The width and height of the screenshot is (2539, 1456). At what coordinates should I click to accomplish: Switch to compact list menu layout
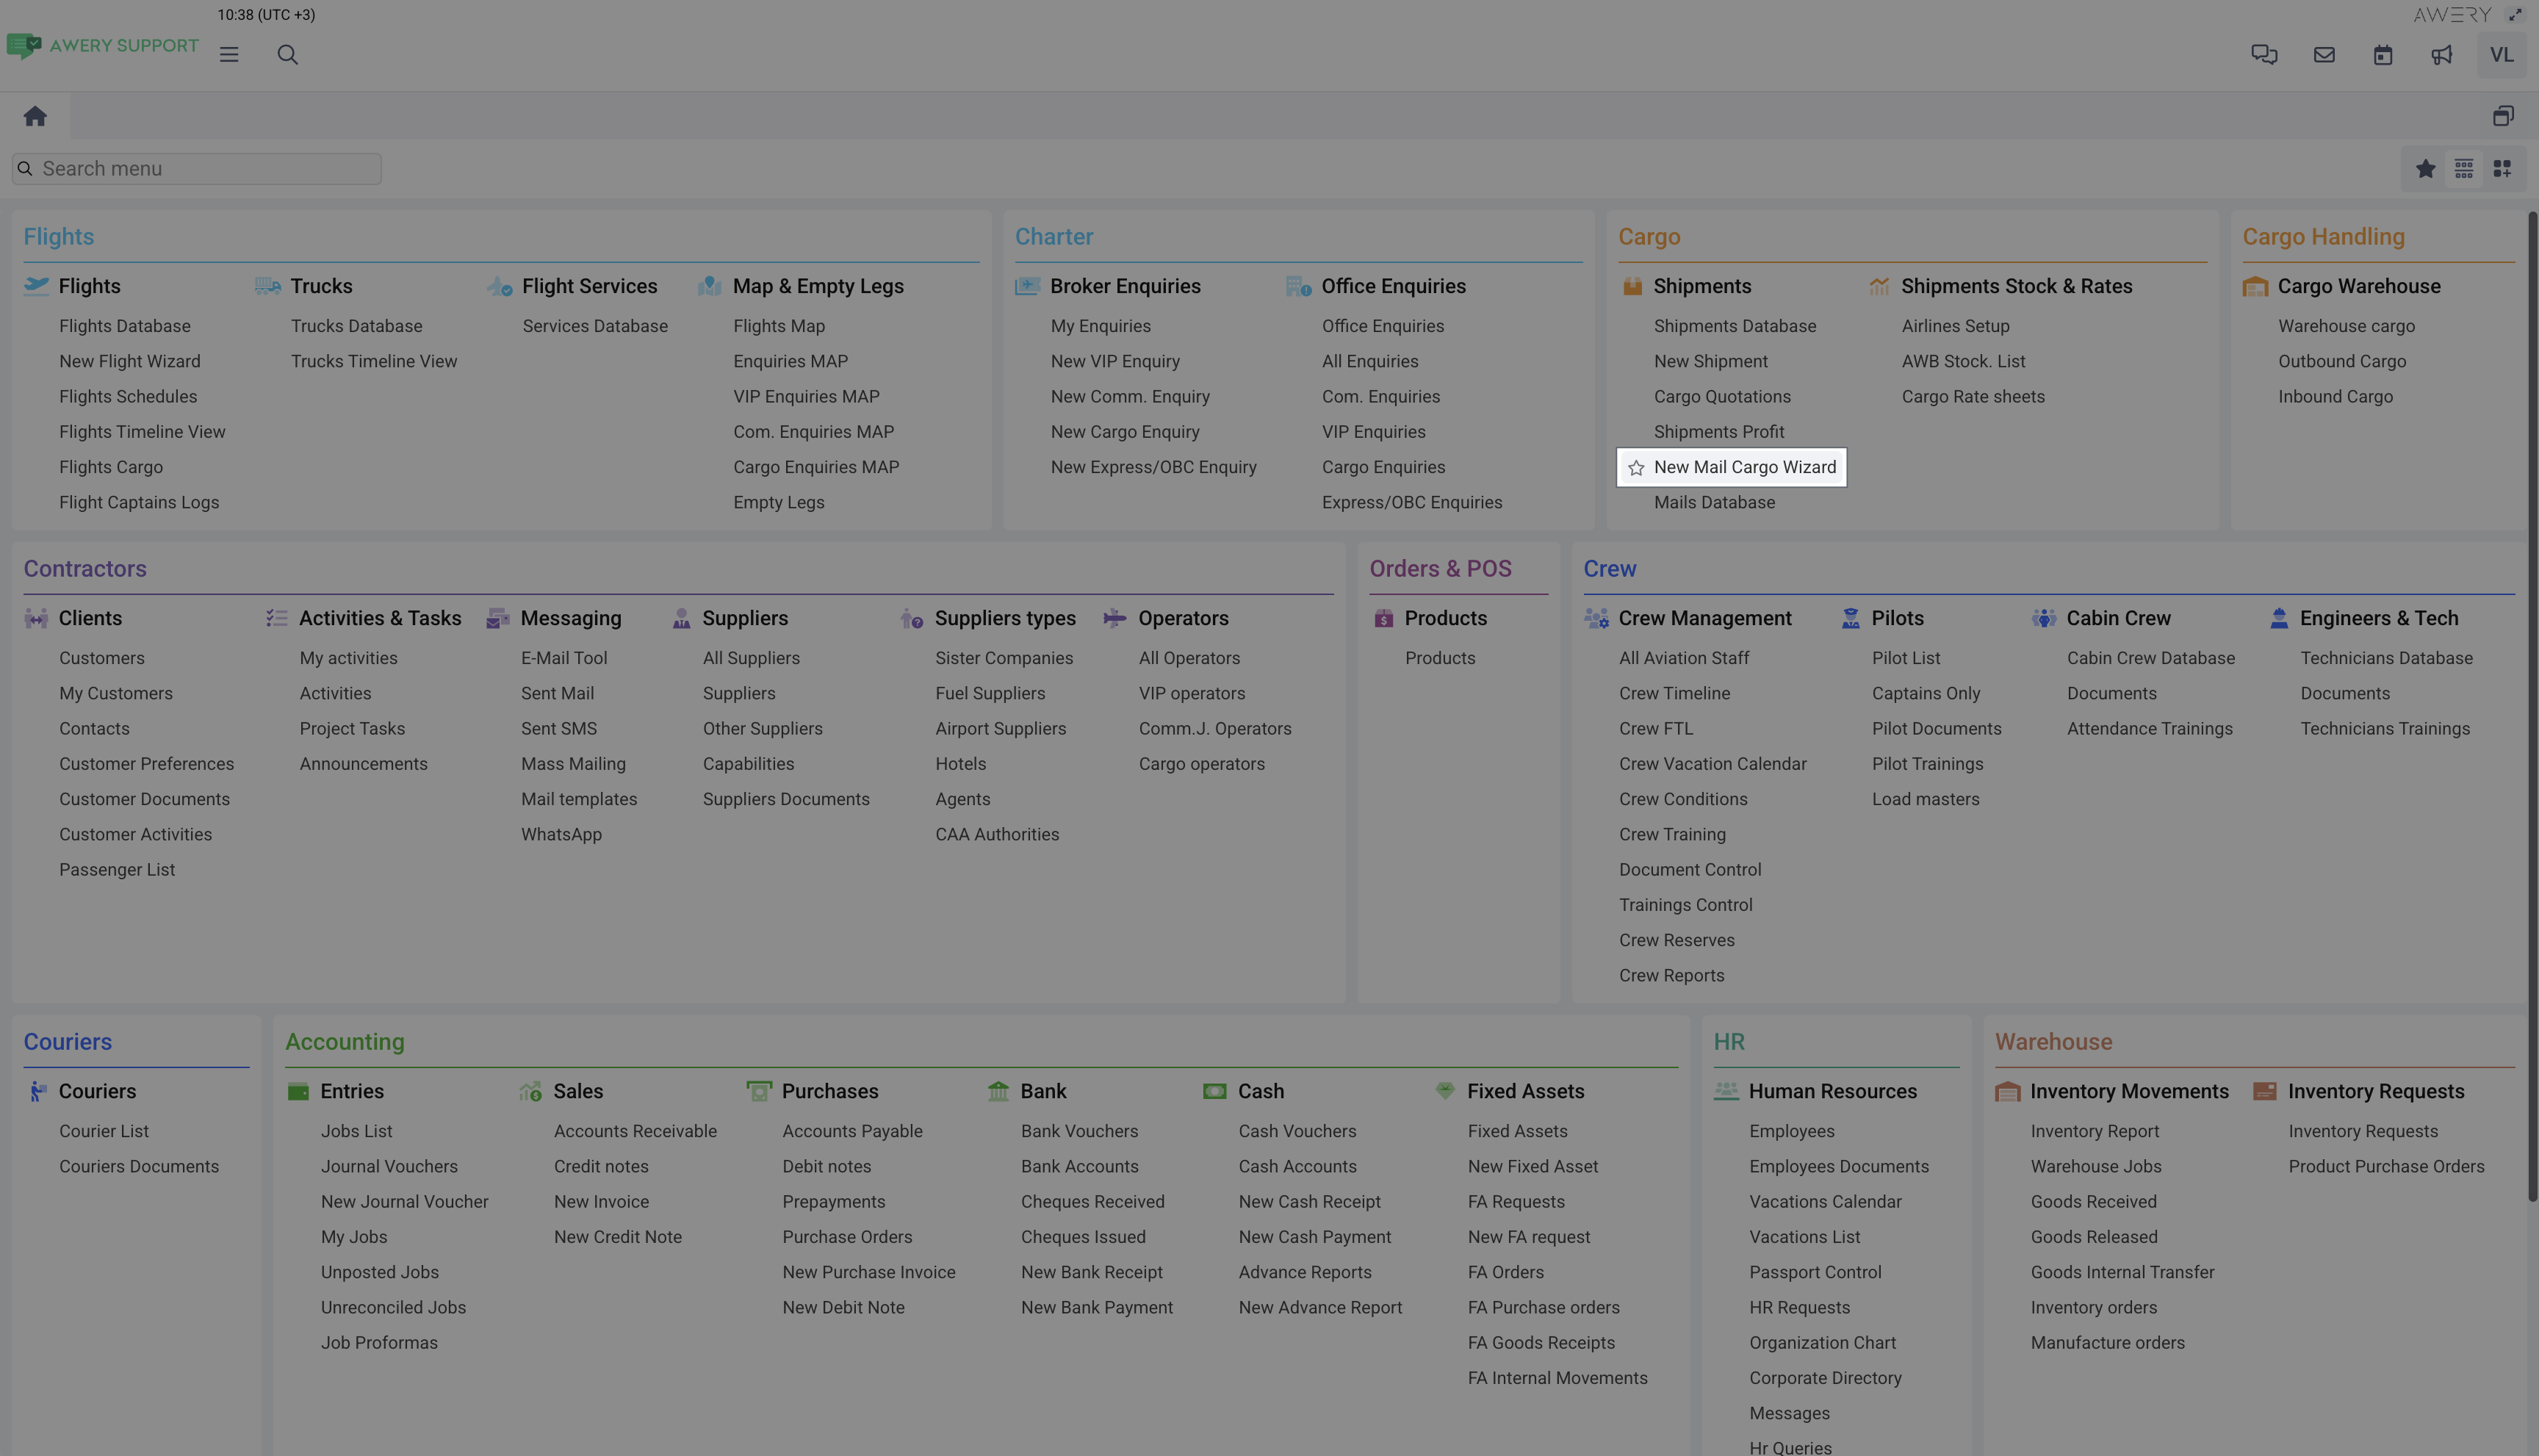pos(2464,169)
